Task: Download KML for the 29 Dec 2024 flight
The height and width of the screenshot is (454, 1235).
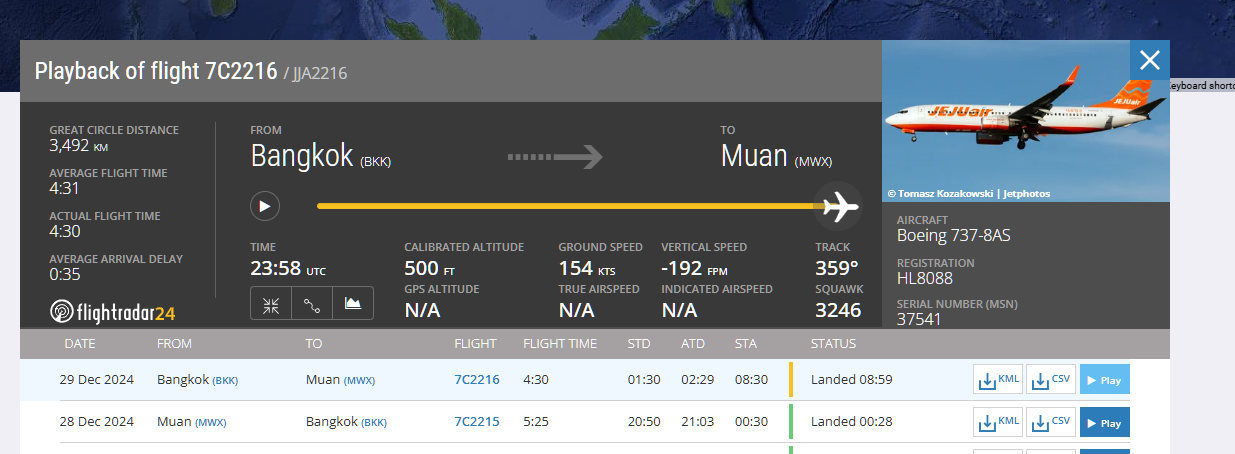Action: 998,380
